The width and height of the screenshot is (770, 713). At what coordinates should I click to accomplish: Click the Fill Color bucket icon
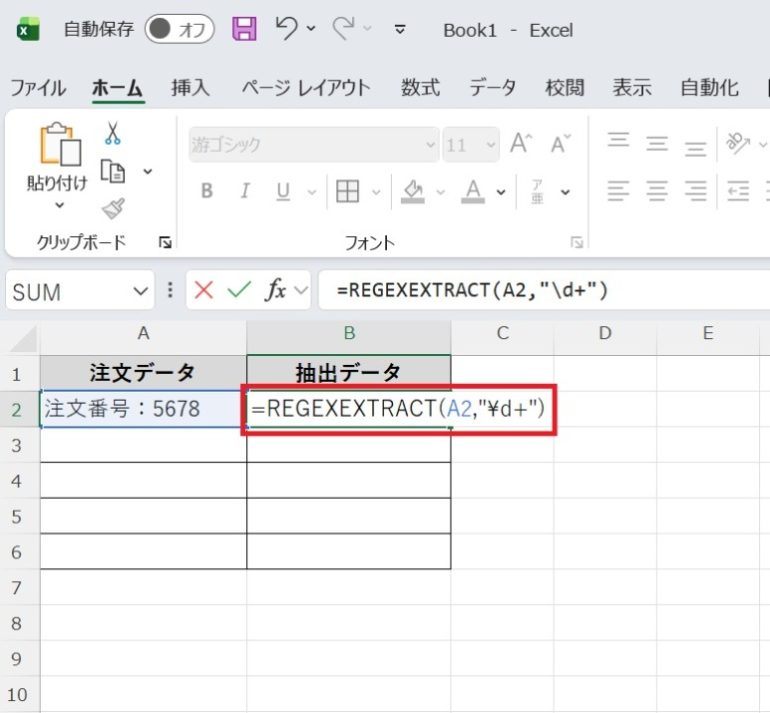412,191
